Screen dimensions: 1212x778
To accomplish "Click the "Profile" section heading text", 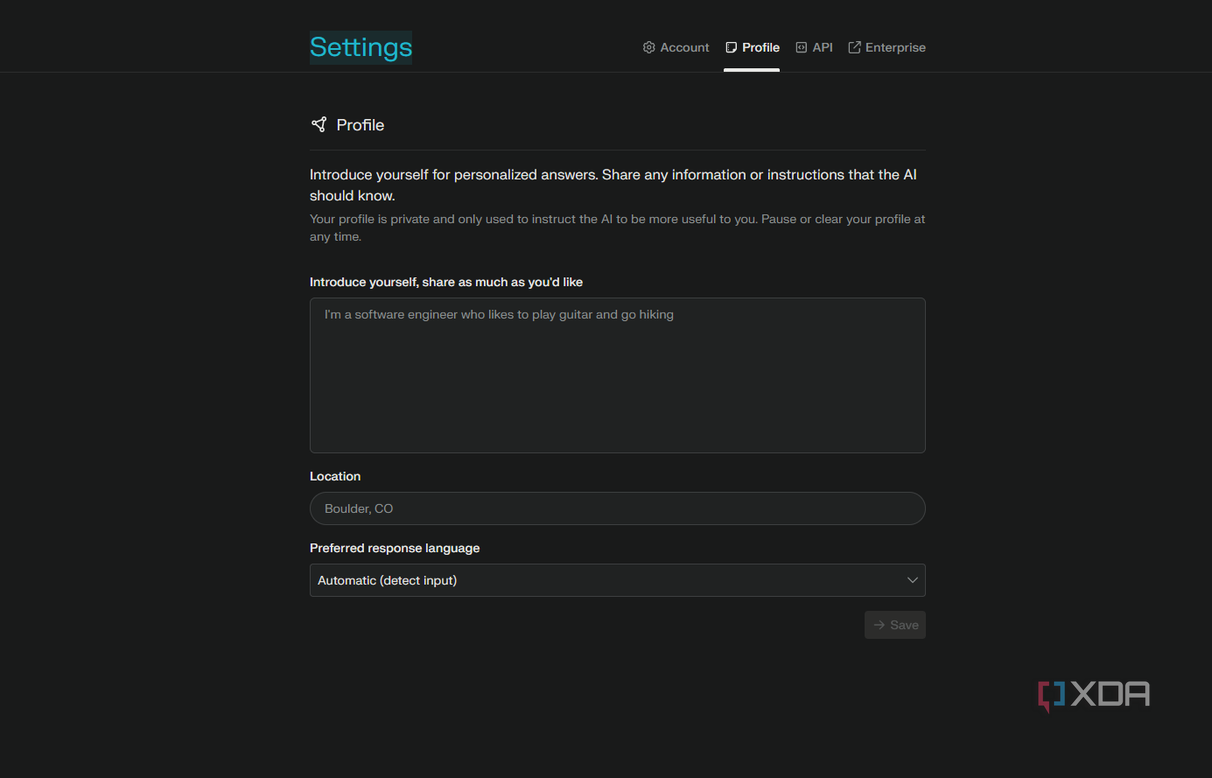I will (x=360, y=125).
